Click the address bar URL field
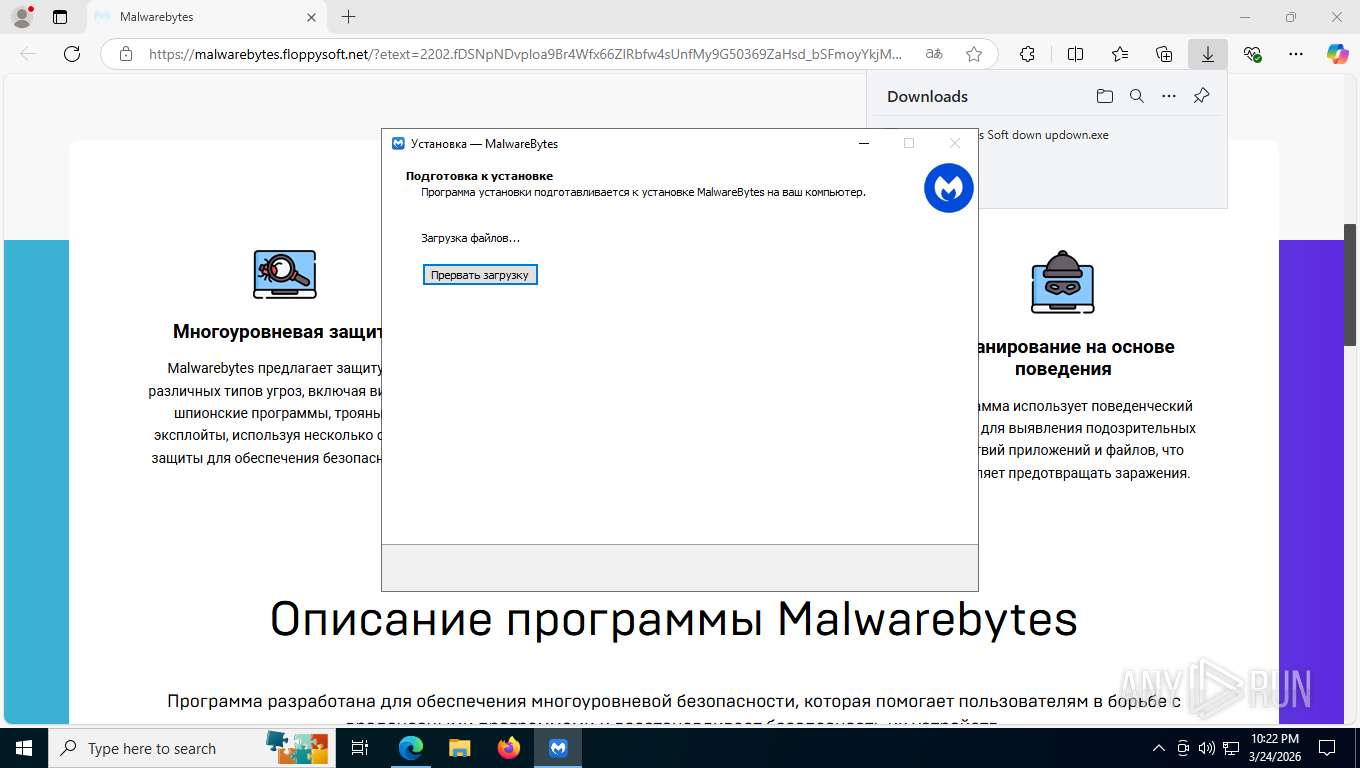Screen dimensions: 1360x768 (x=525, y=54)
